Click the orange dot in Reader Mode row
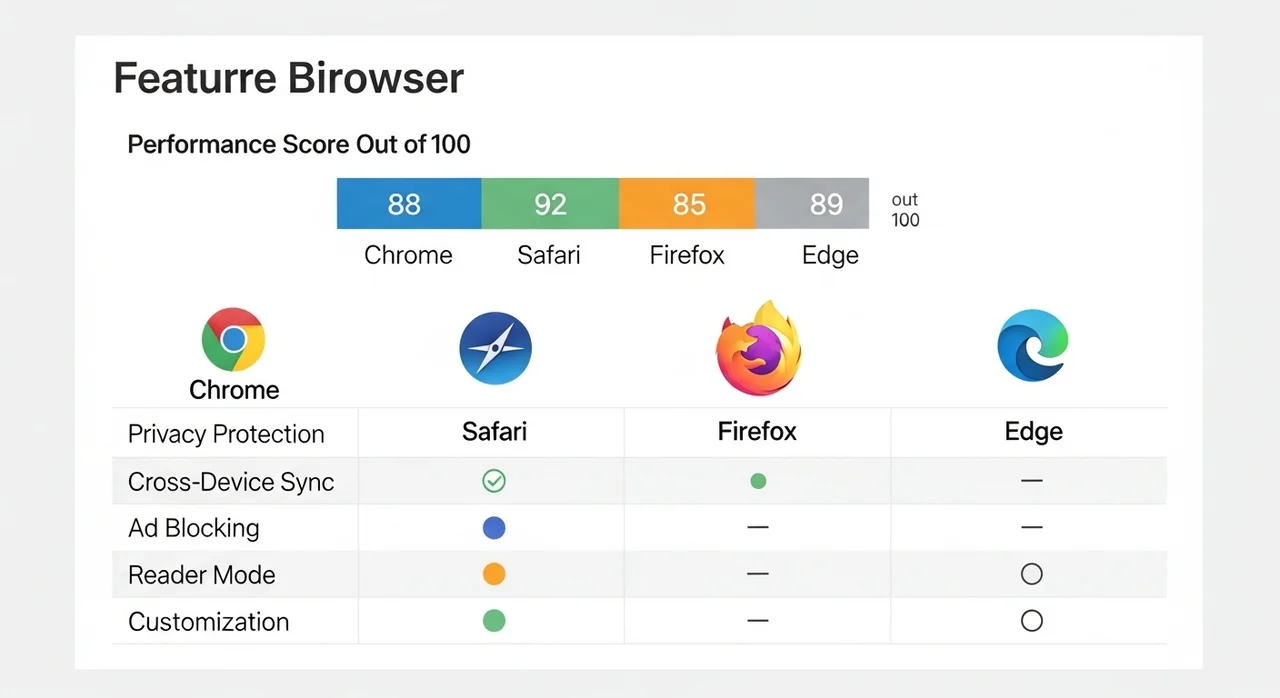1280x698 pixels. click(494, 574)
